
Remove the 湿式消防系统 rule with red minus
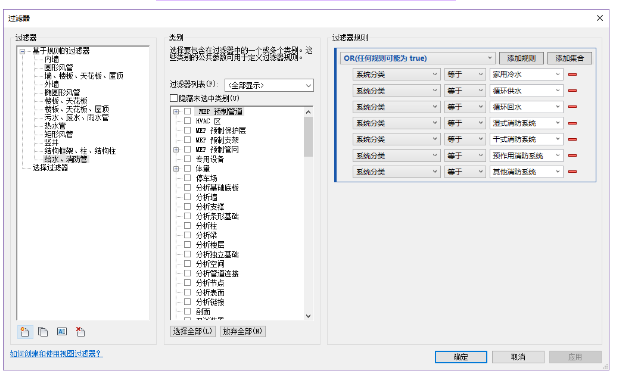(573, 123)
